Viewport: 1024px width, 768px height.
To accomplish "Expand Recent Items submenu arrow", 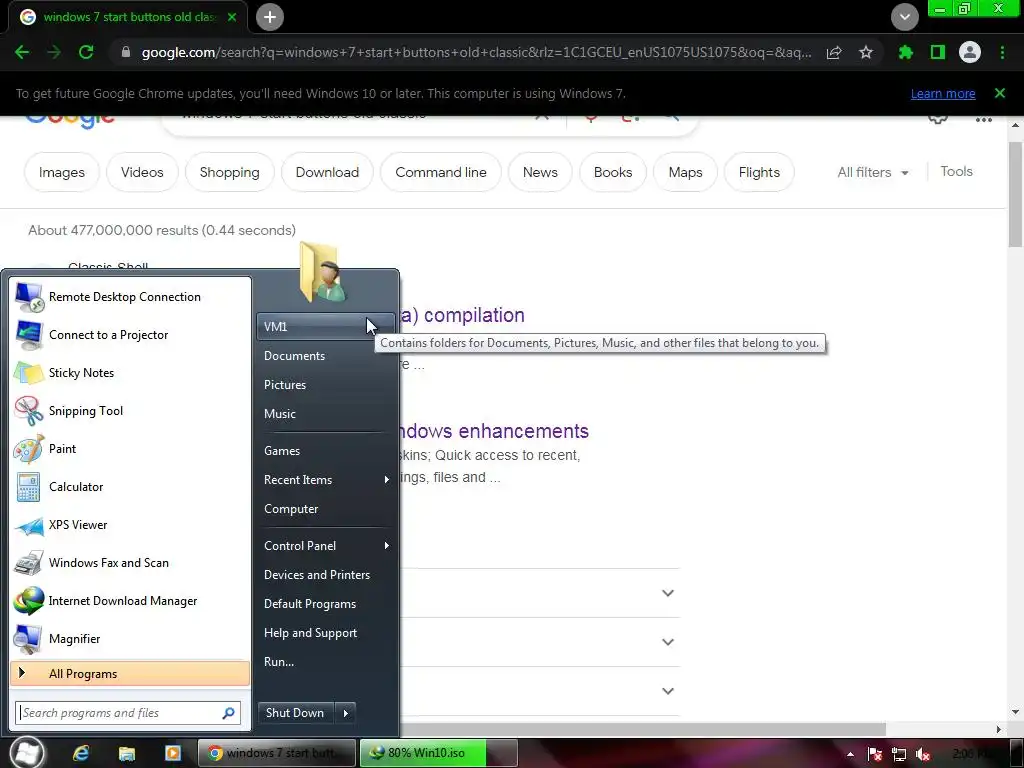I will click(387, 479).
